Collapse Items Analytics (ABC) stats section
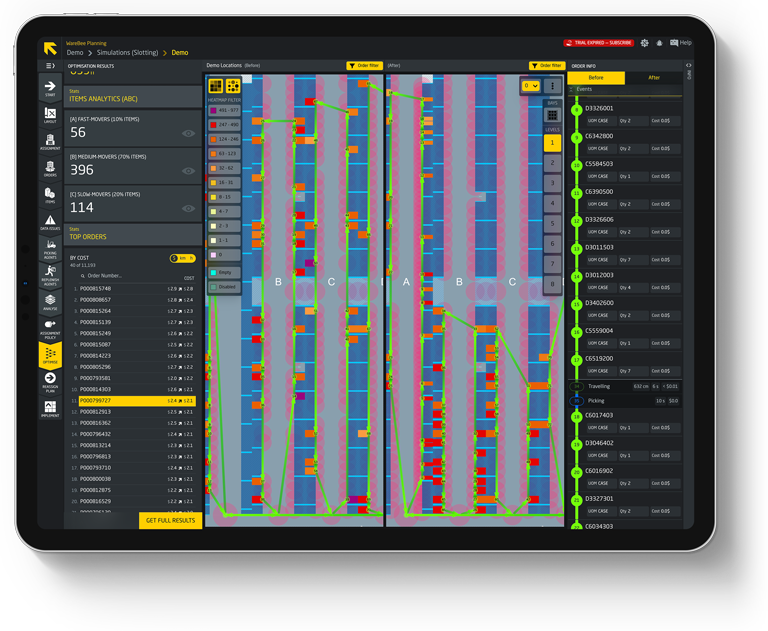The height and width of the screenshot is (631, 768). click(x=133, y=97)
